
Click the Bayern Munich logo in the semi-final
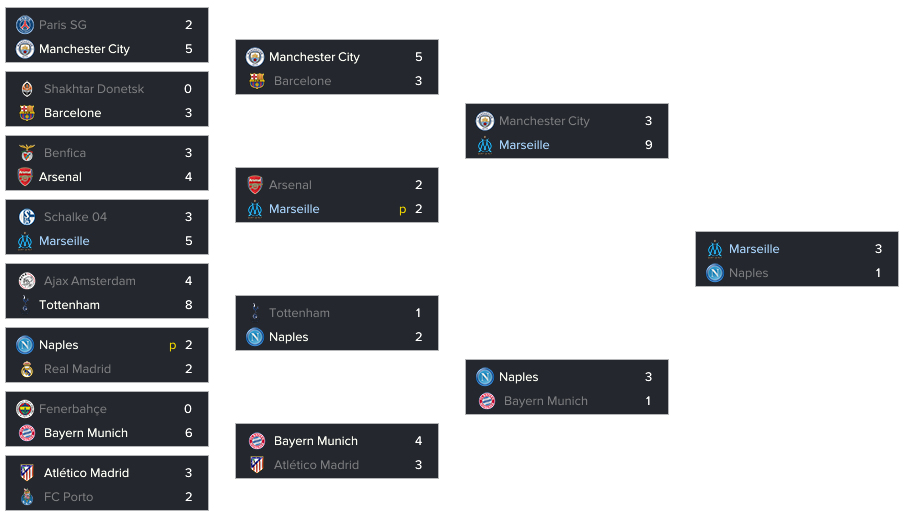[x=486, y=401]
